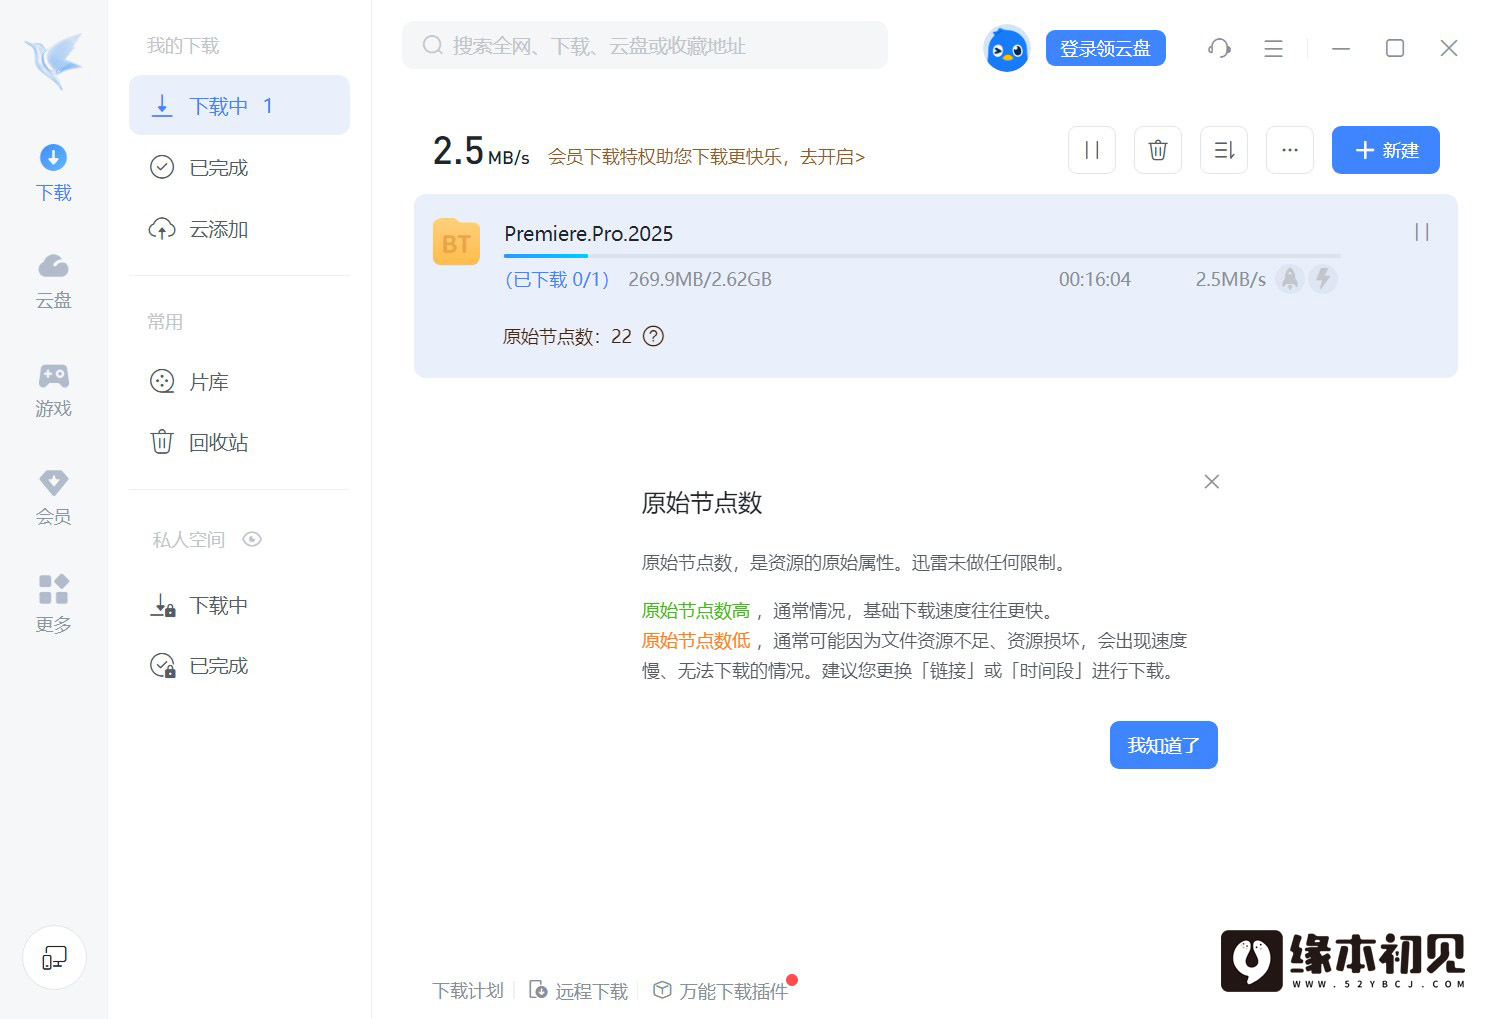Open 下载计划 at the bottom

click(x=468, y=991)
